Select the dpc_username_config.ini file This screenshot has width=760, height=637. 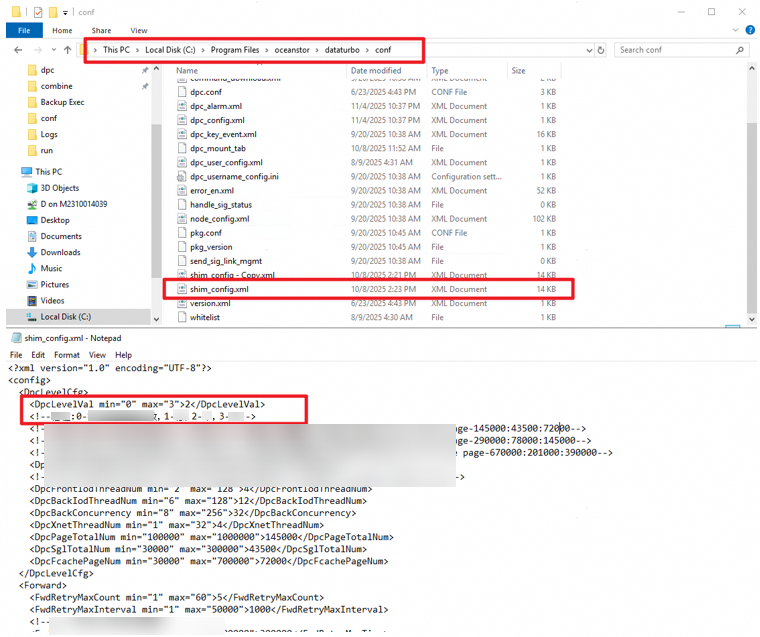pos(234,176)
